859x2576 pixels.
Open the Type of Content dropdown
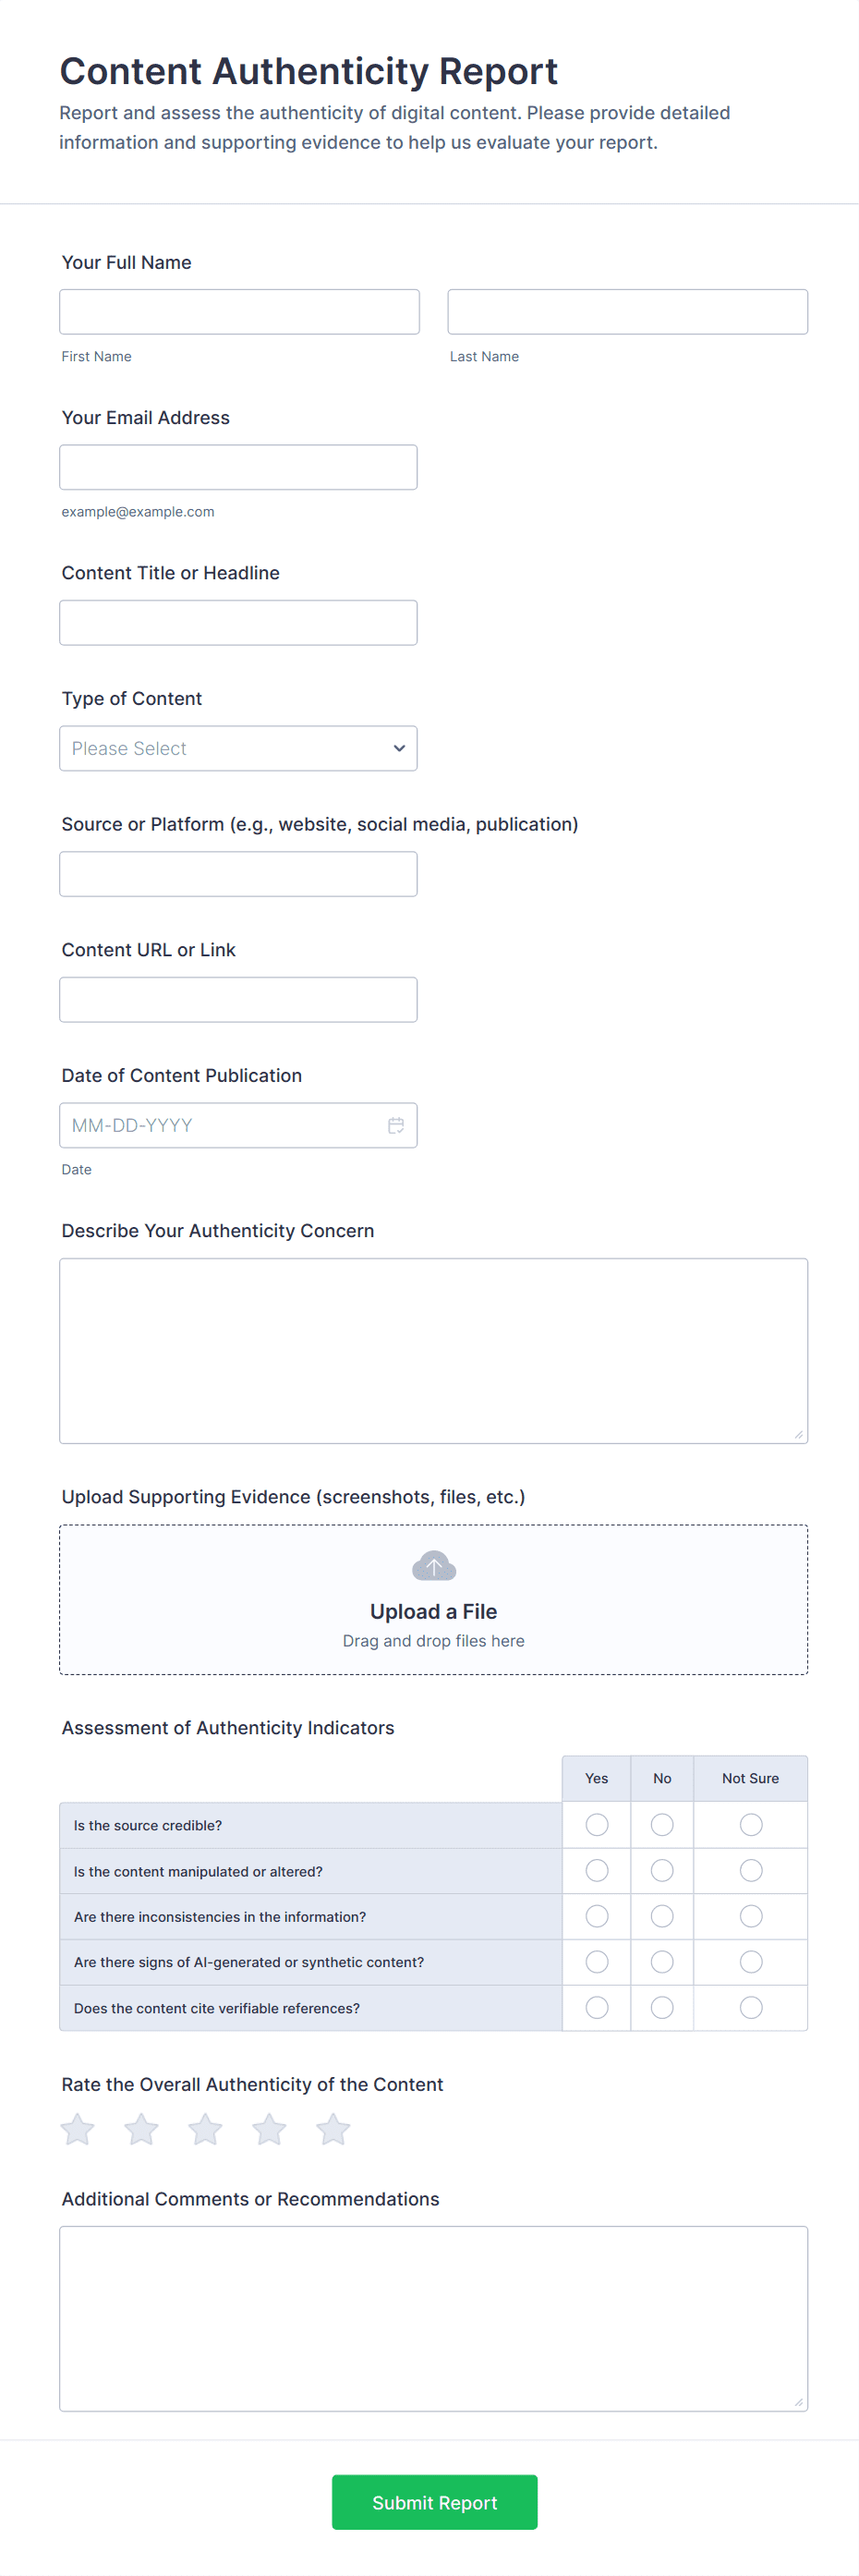238,748
